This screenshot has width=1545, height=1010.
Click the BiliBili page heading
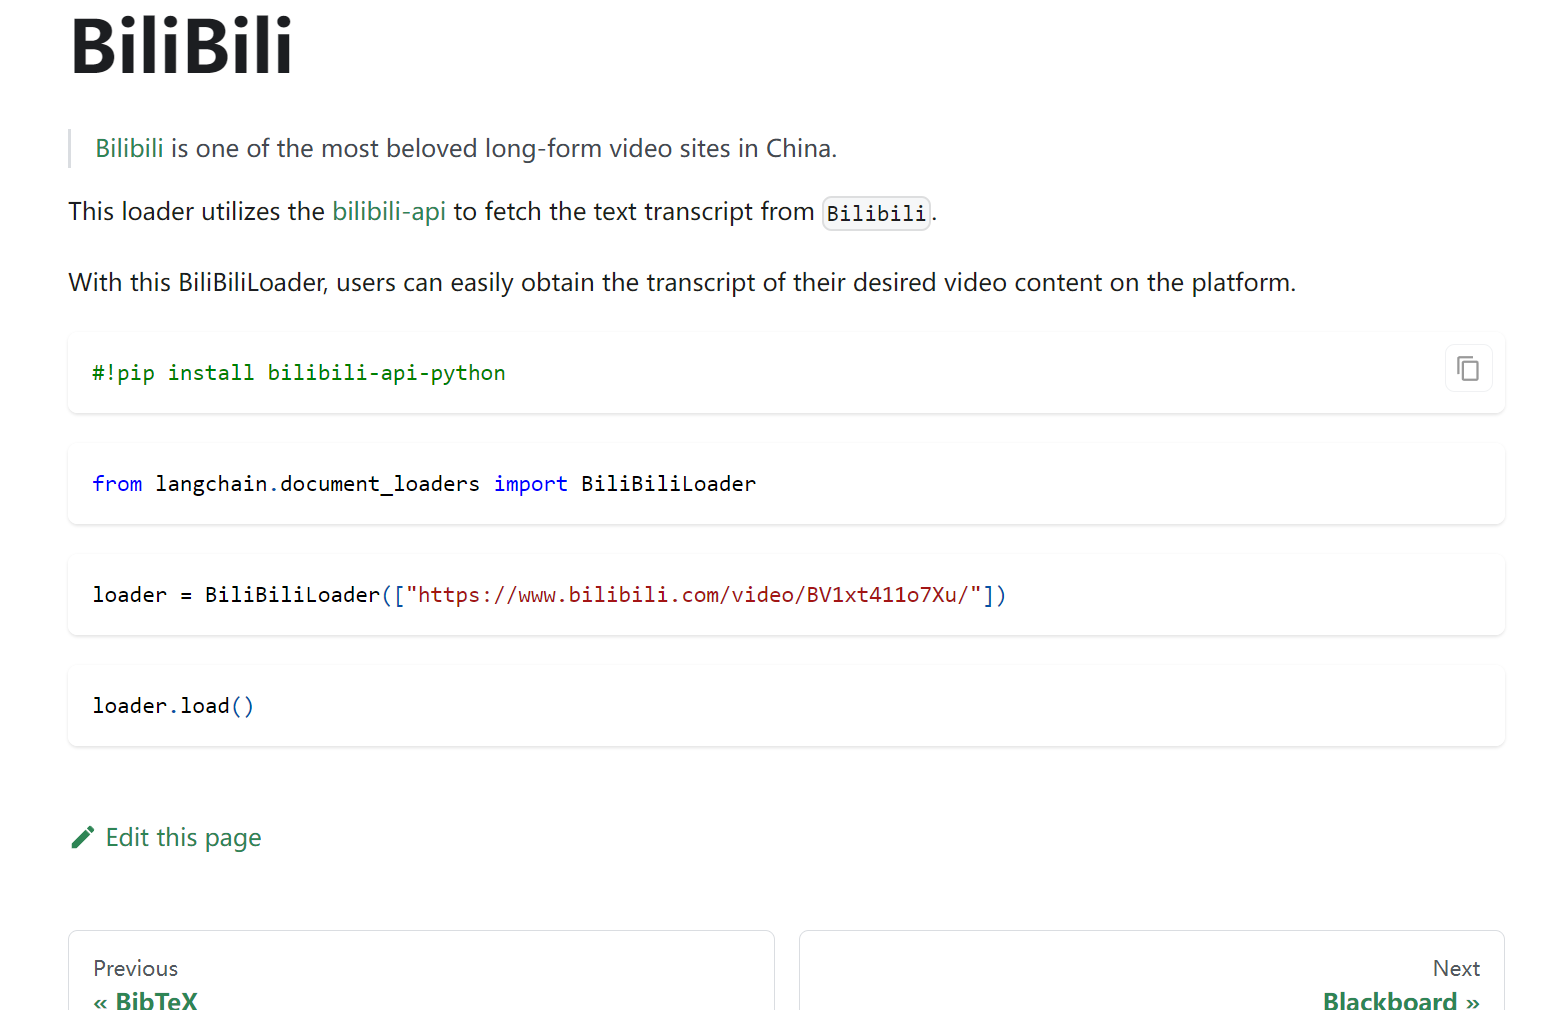tap(182, 46)
